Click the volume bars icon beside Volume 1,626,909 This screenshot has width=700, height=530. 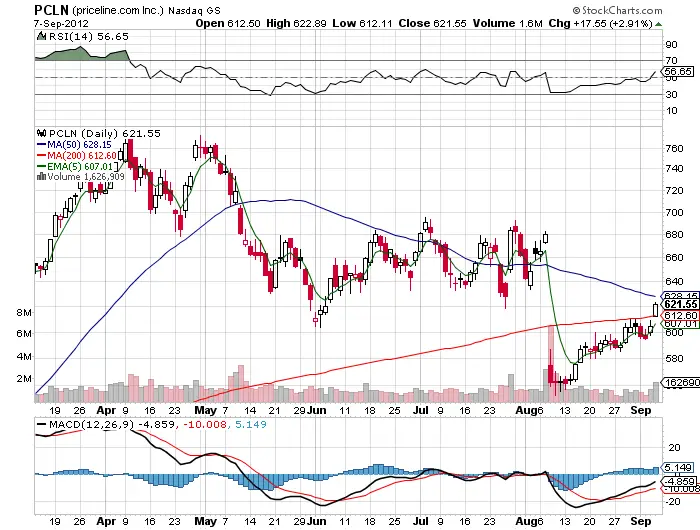pyautogui.click(x=42, y=176)
